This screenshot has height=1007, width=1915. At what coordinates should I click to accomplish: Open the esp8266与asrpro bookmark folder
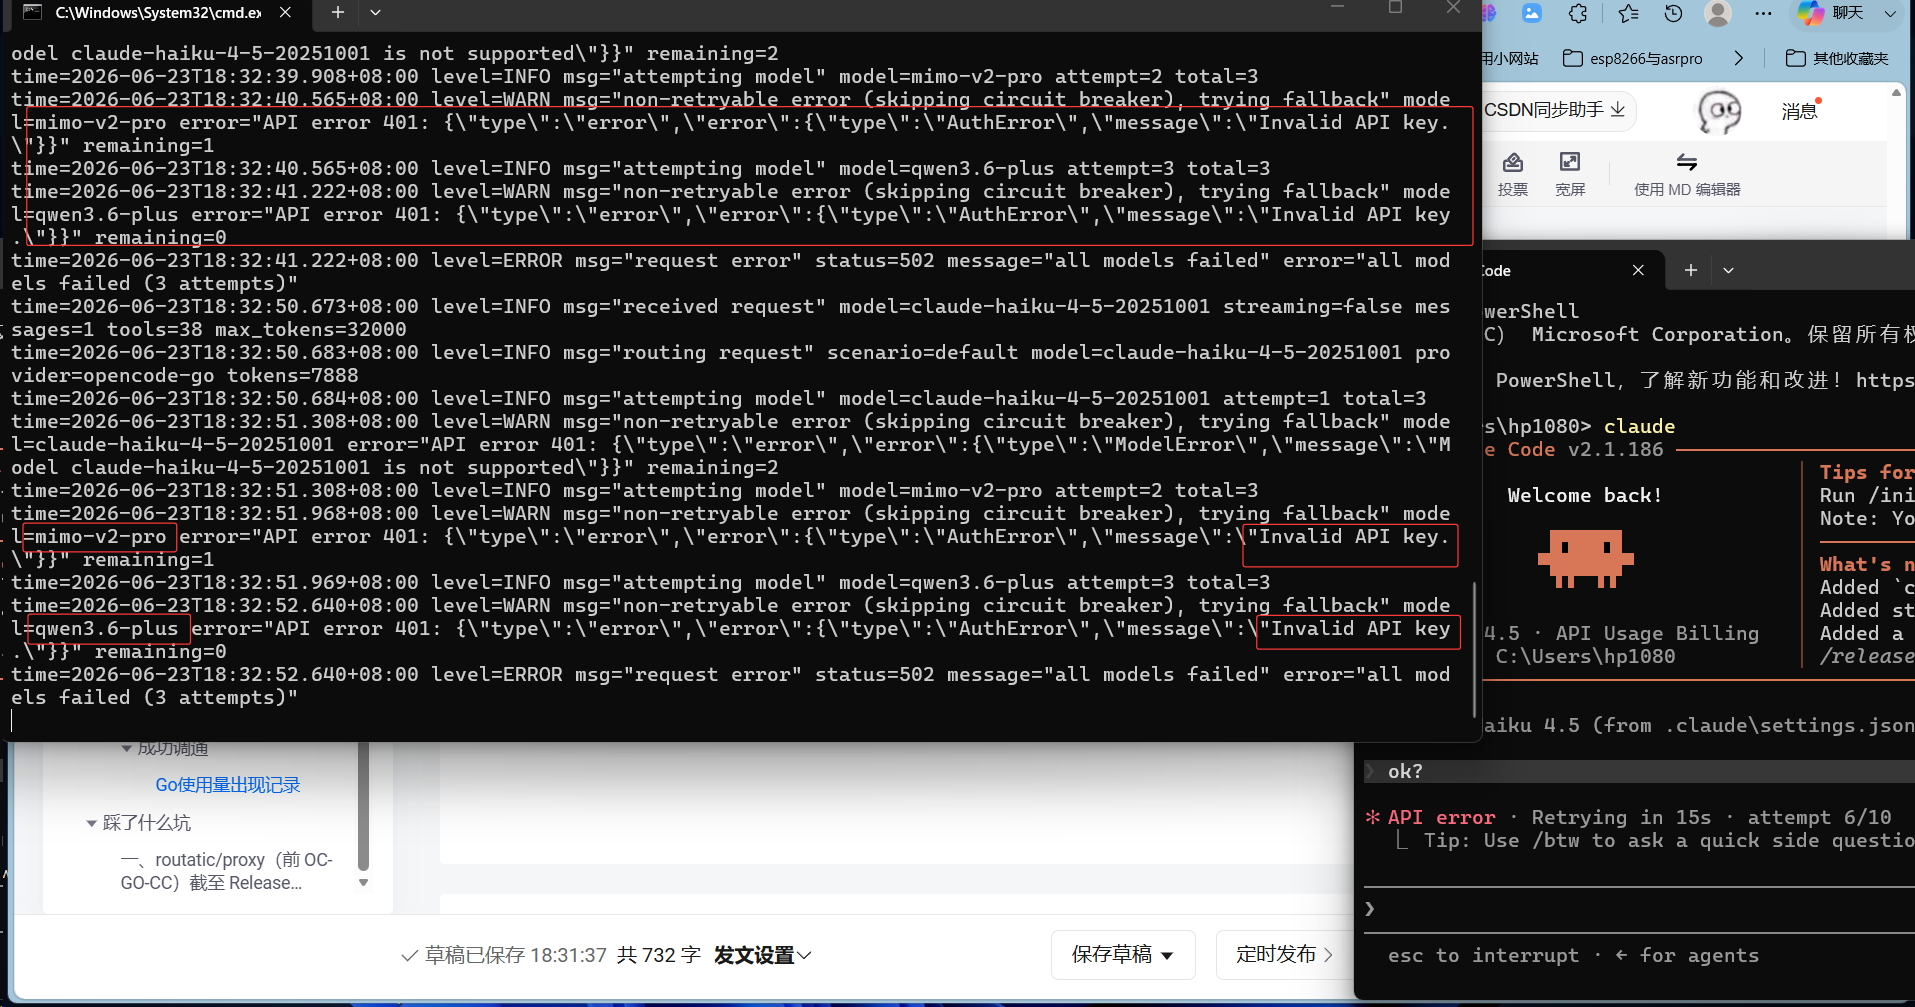point(1632,58)
